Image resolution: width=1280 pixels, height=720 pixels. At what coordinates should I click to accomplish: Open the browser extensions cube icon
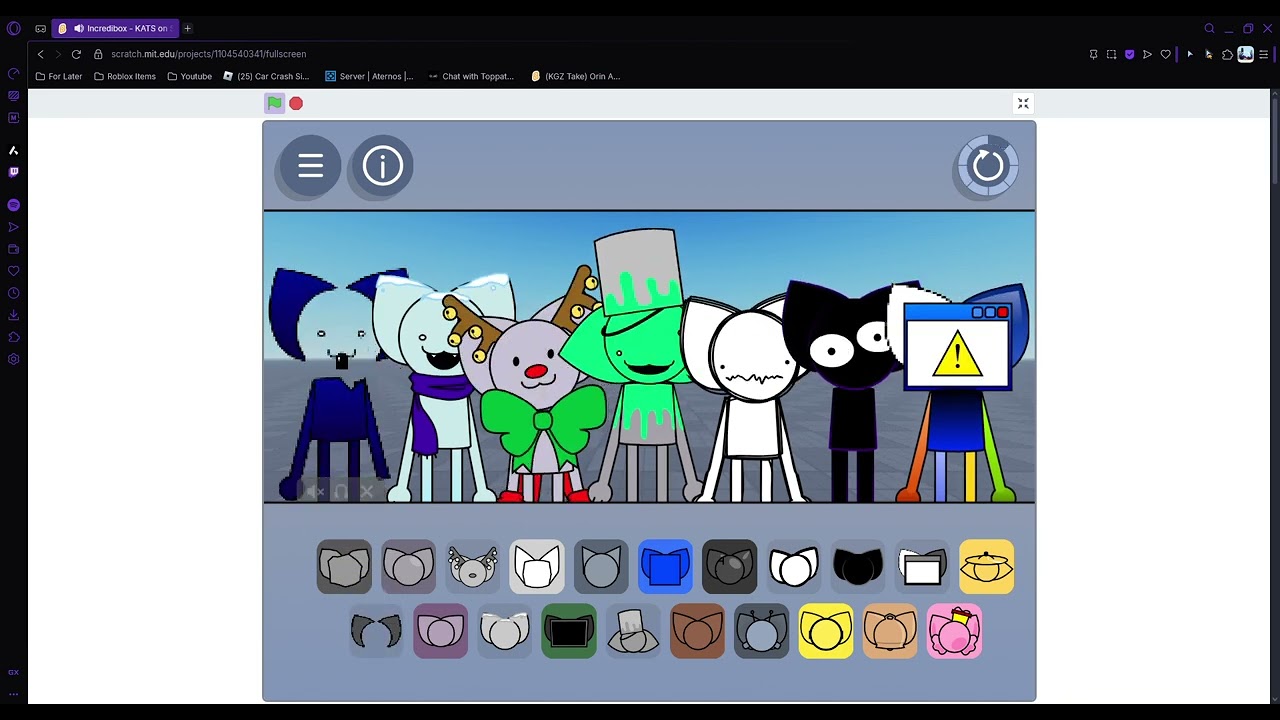click(x=1227, y=54)
